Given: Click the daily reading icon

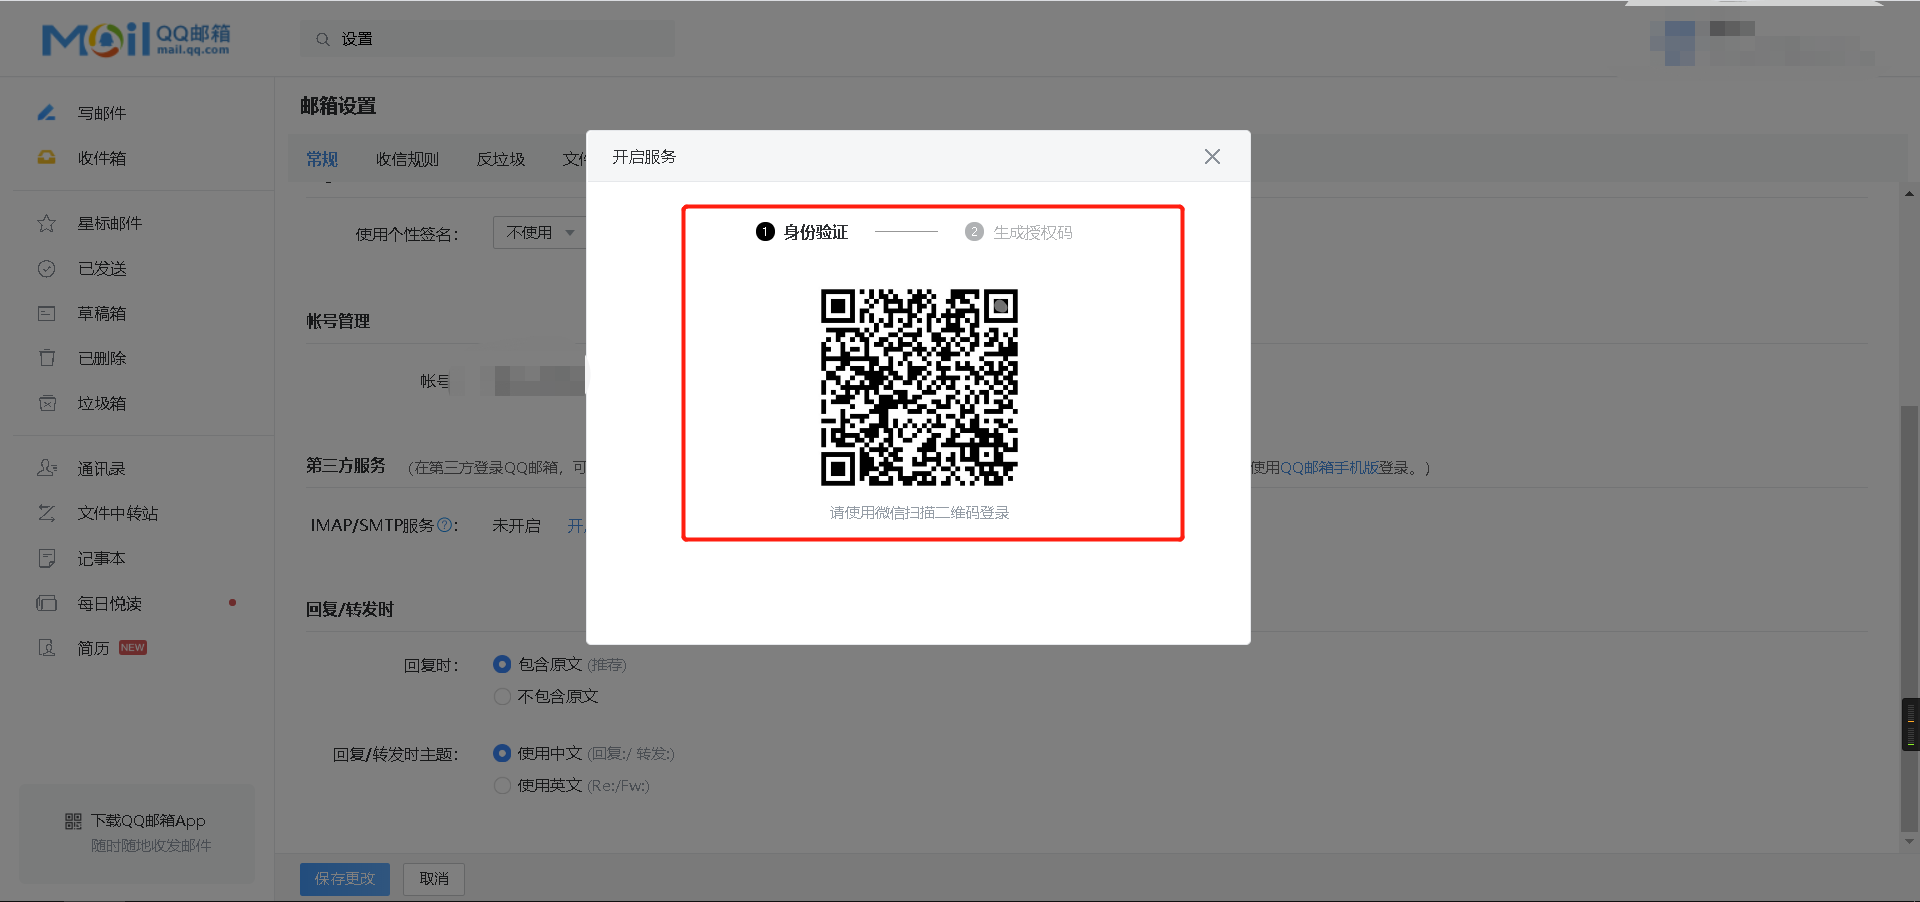Looking at the screenshot, I should (46, 603).
